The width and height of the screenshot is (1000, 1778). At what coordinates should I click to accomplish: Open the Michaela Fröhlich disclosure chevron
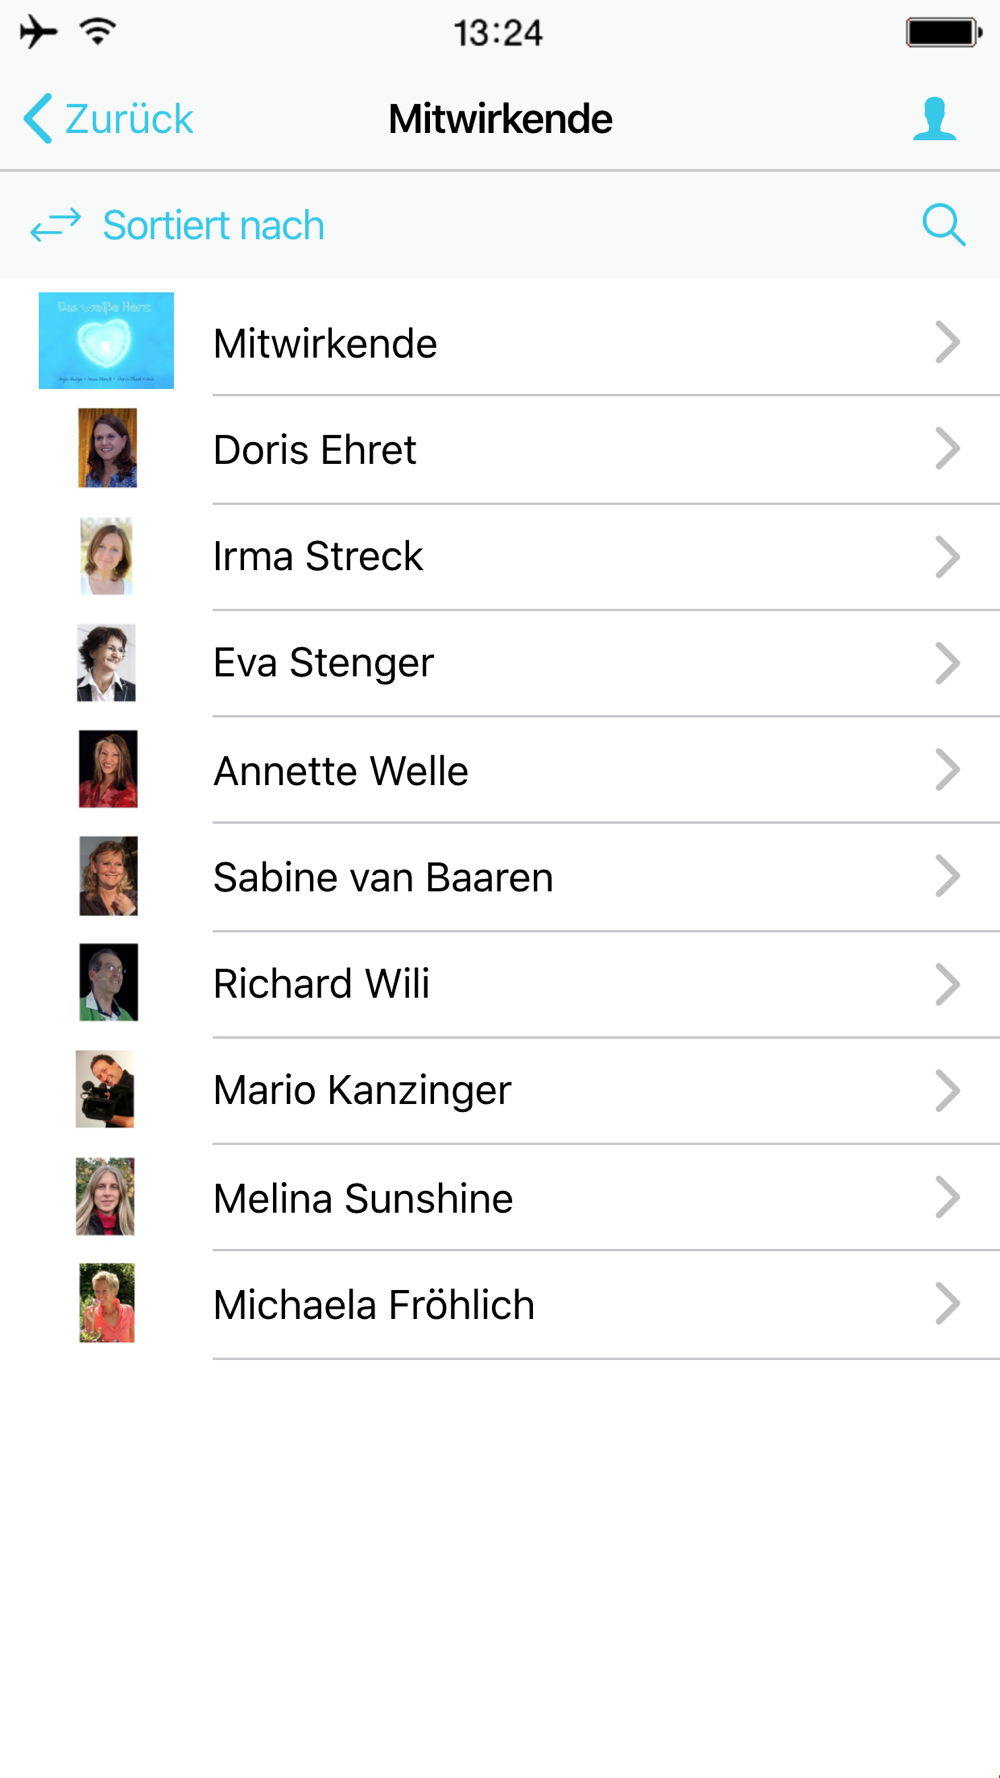click(947, 1304)
